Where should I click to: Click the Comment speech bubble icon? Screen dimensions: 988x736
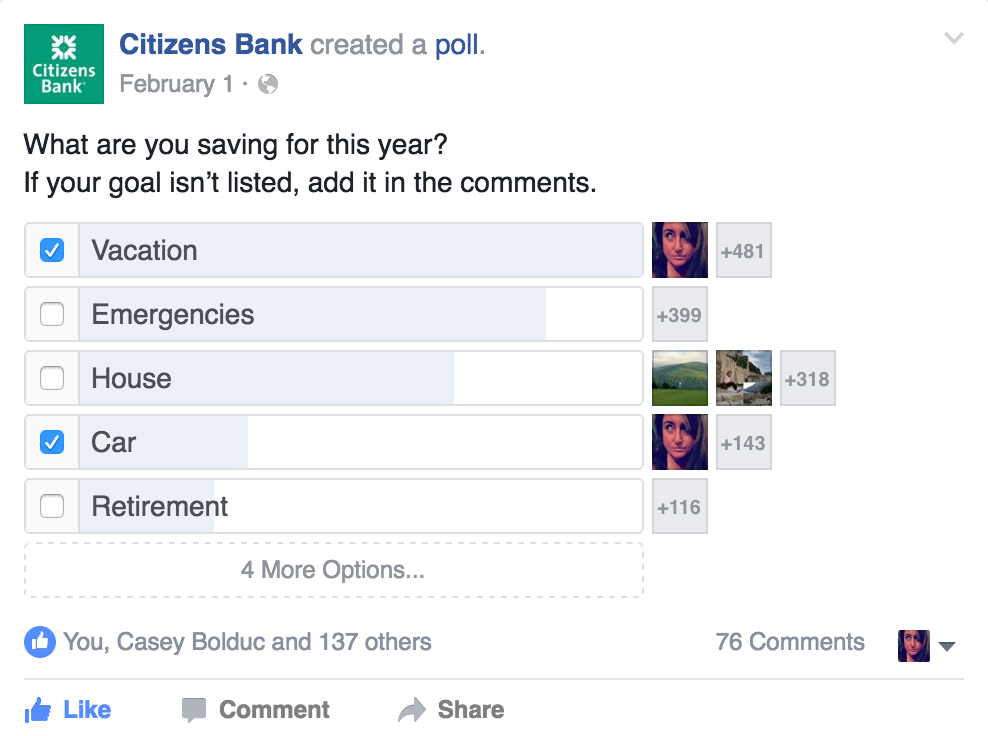tap(194, 710)
